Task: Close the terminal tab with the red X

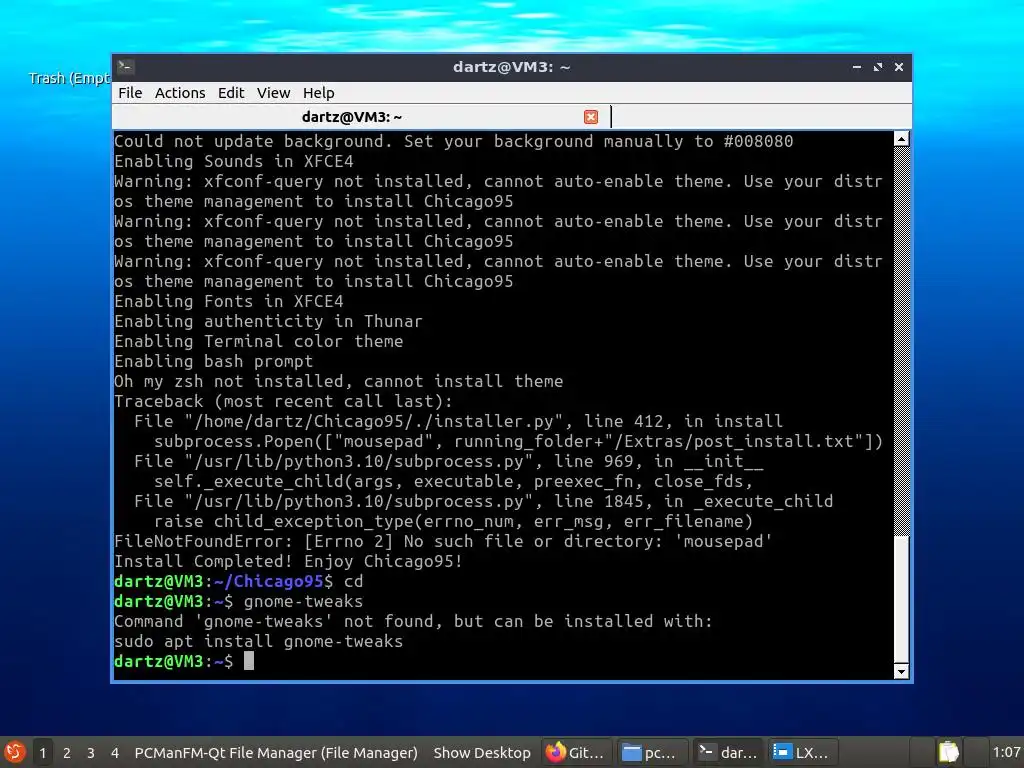Action: click(591, 117)
